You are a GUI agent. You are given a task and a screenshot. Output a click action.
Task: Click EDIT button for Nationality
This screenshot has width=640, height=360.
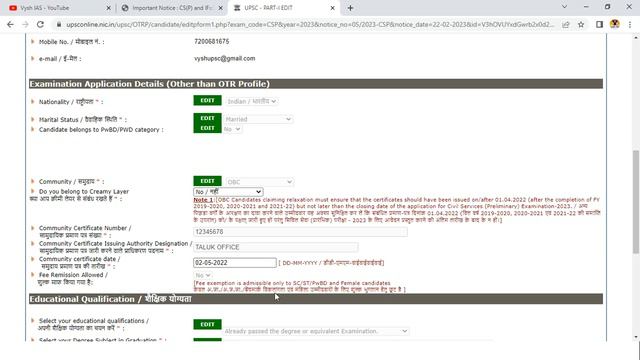[x=207, y=100]
